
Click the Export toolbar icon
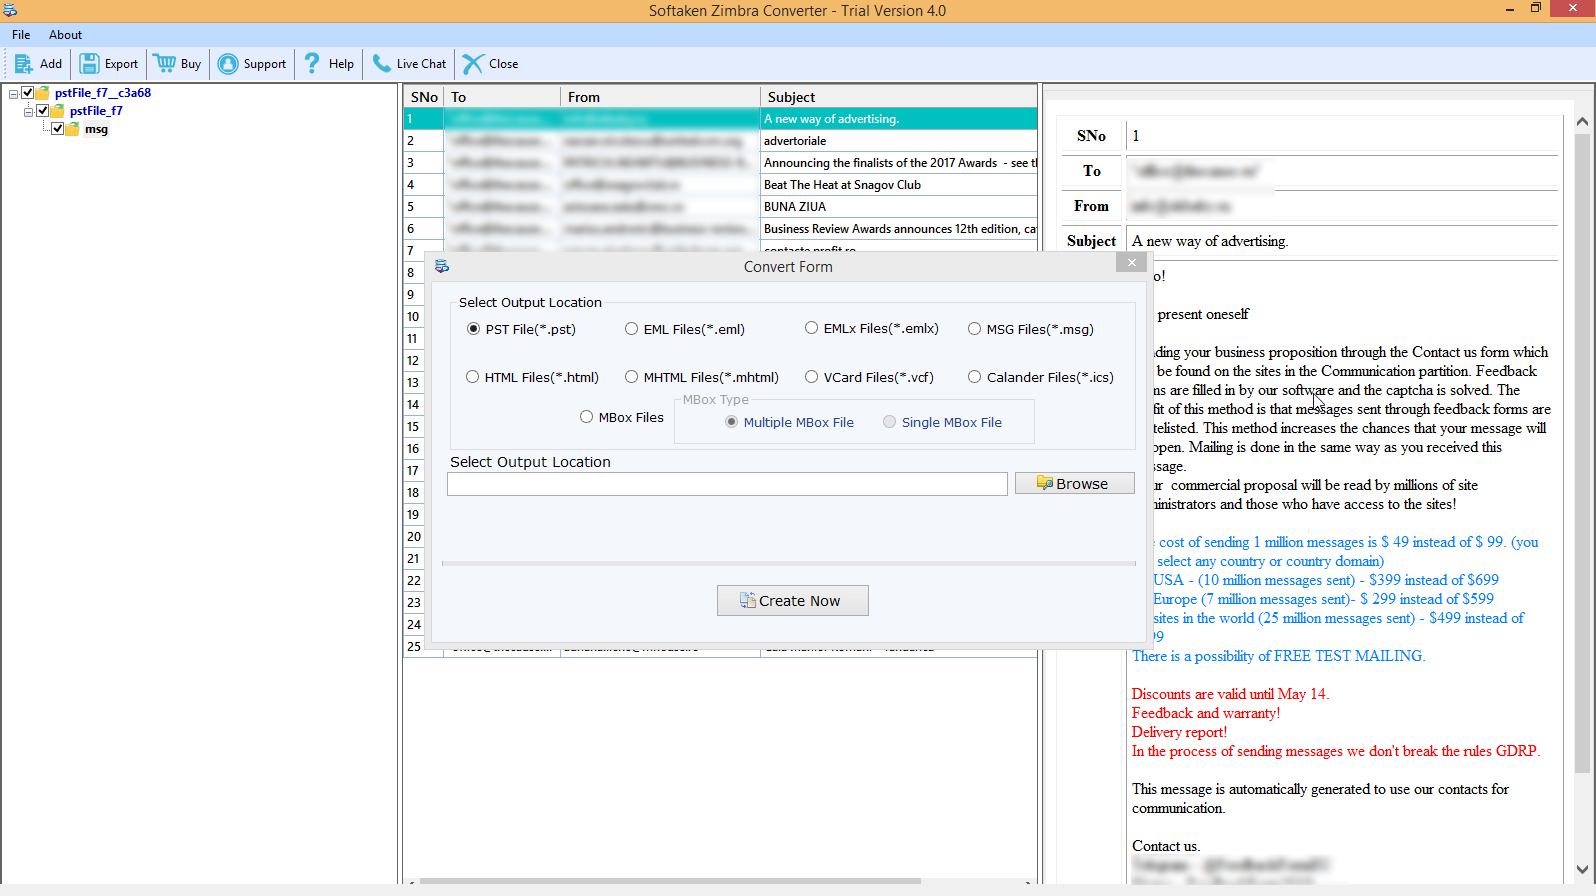(90, 64)
